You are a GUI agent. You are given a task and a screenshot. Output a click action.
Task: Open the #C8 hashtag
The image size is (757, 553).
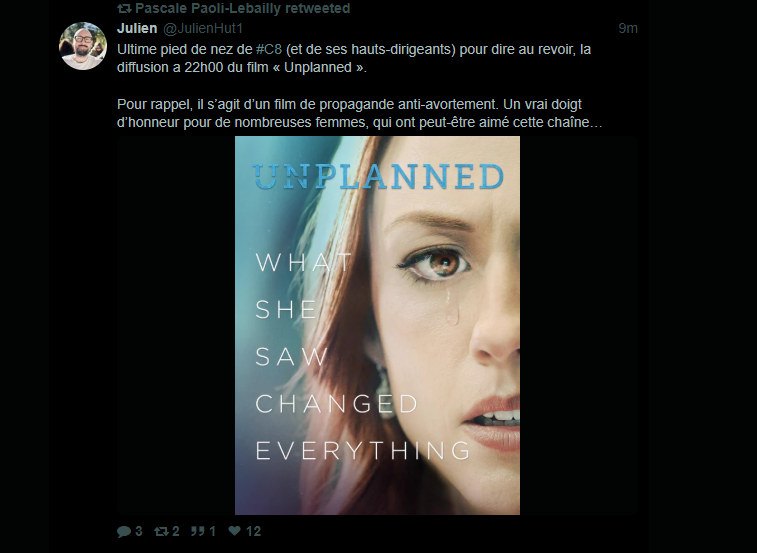coord(268,49)
